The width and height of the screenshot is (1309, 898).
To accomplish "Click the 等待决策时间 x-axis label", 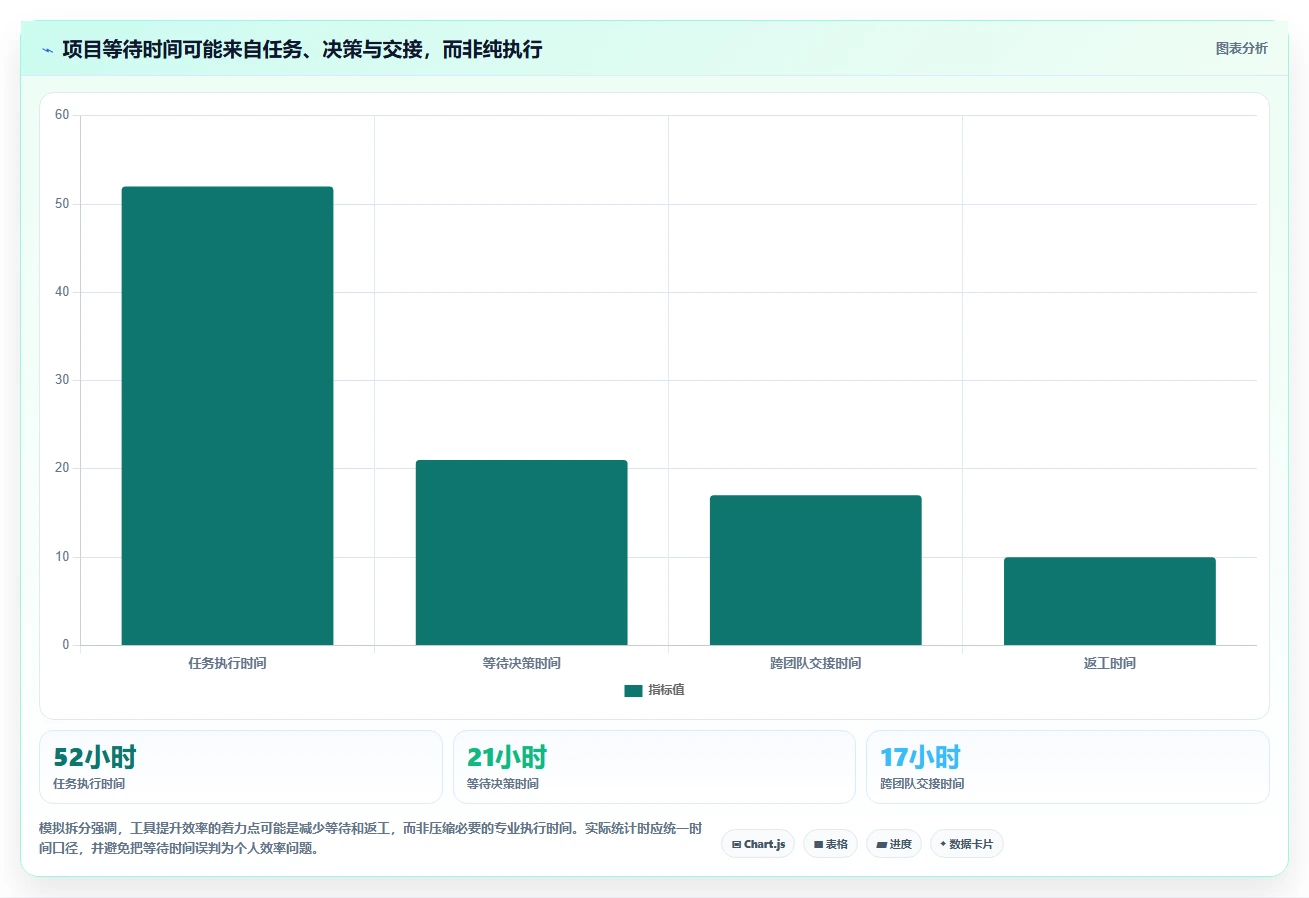I will (521, 663).
